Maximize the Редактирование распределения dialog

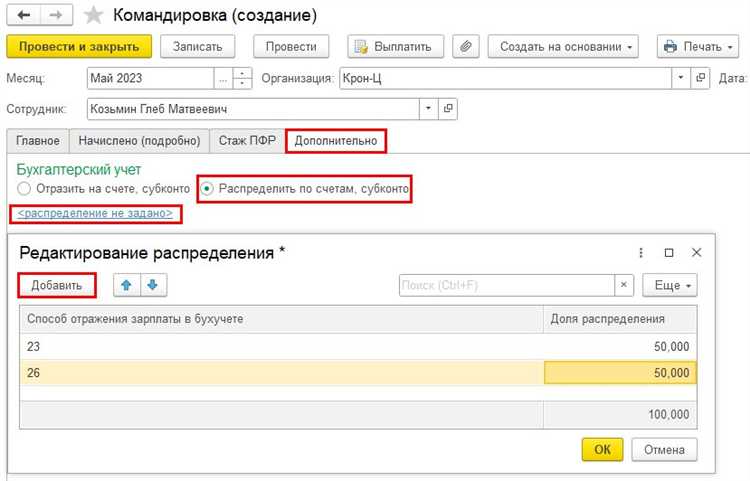click(x=669, y=252)
